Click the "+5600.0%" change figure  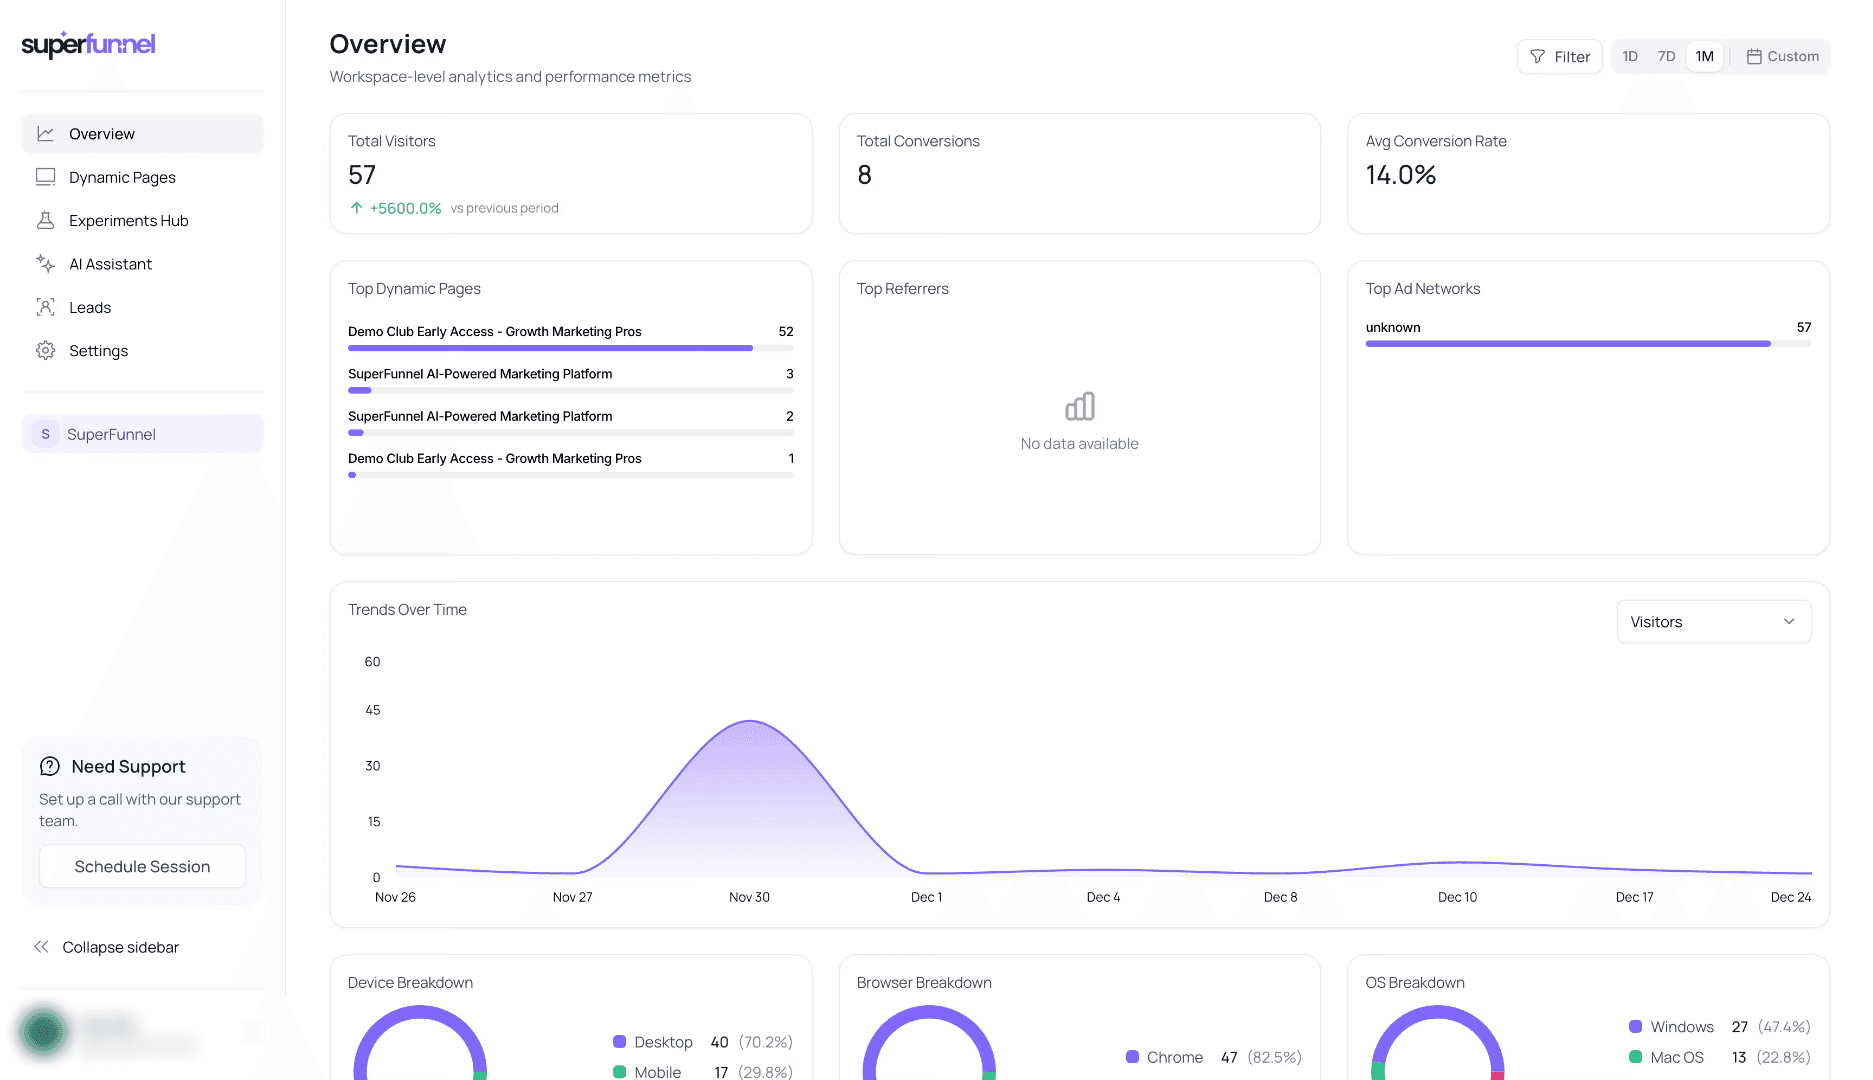[405, 208]
